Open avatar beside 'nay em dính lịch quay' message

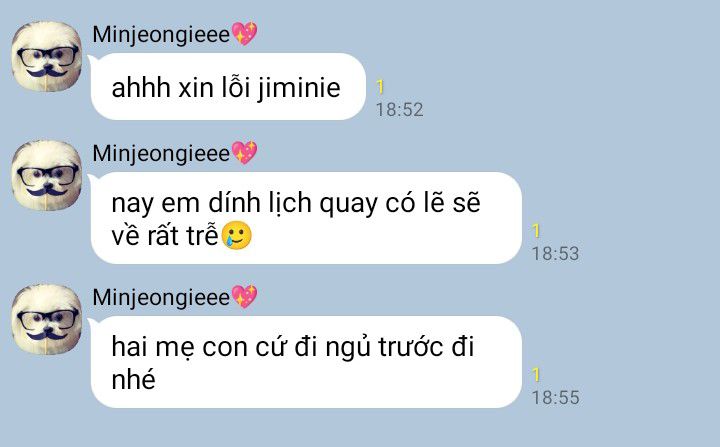pyautogui.click(x=47, y=175)
